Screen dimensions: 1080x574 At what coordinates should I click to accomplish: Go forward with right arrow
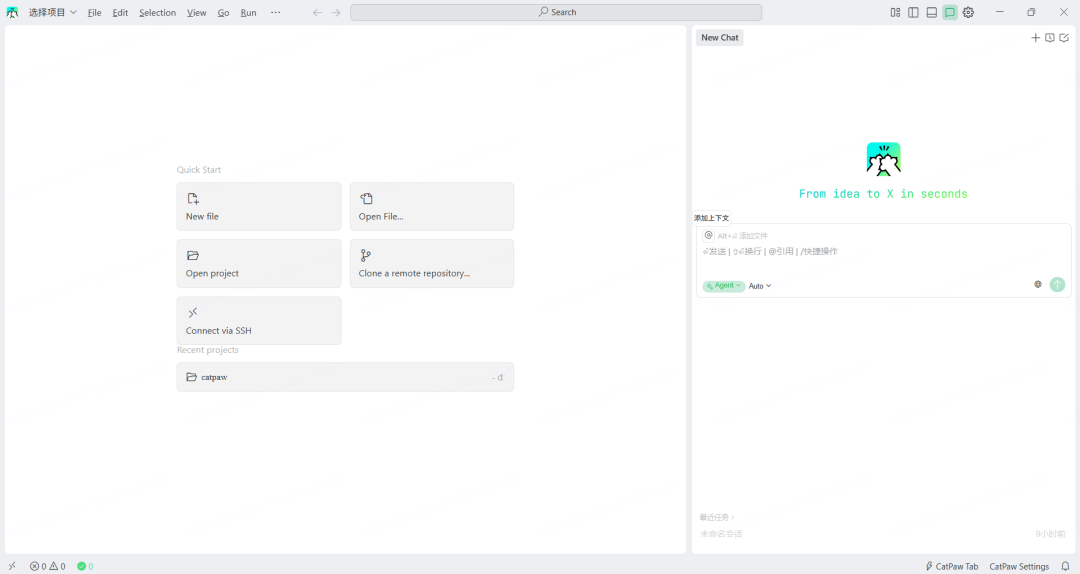(x=335, y=12)
